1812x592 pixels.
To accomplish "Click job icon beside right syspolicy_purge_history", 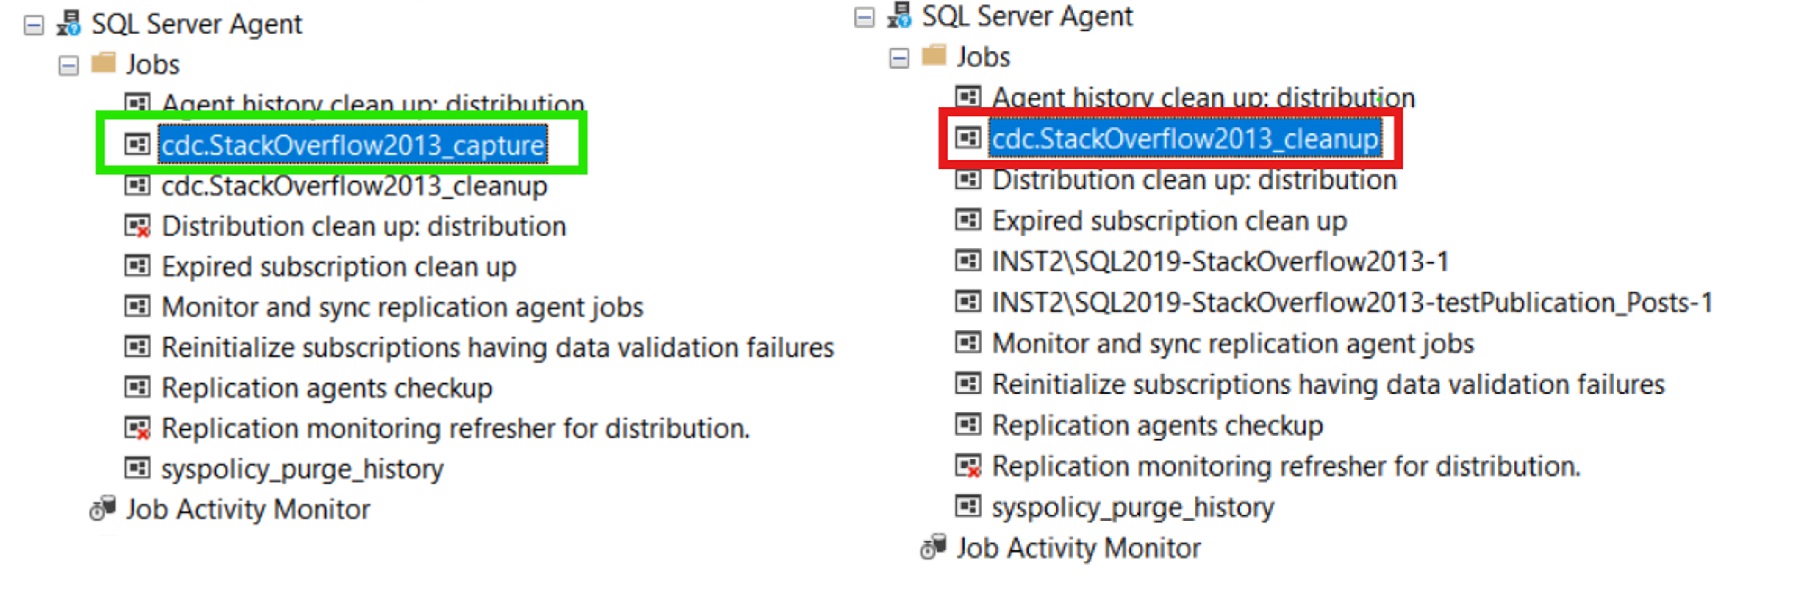I will (x=968, y=507).
